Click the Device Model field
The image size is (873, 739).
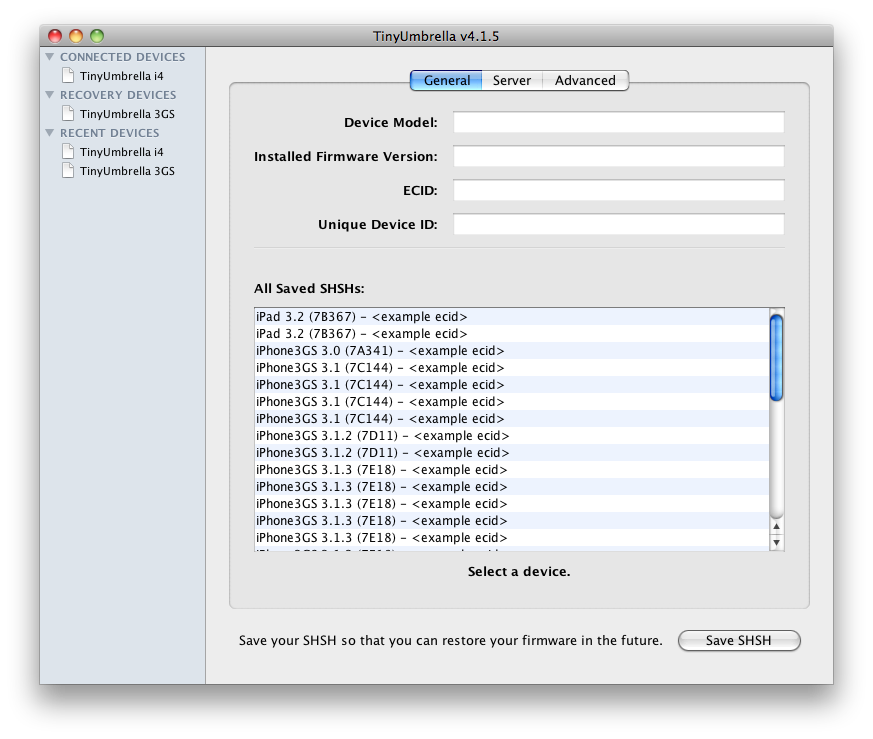coord(618,123)
